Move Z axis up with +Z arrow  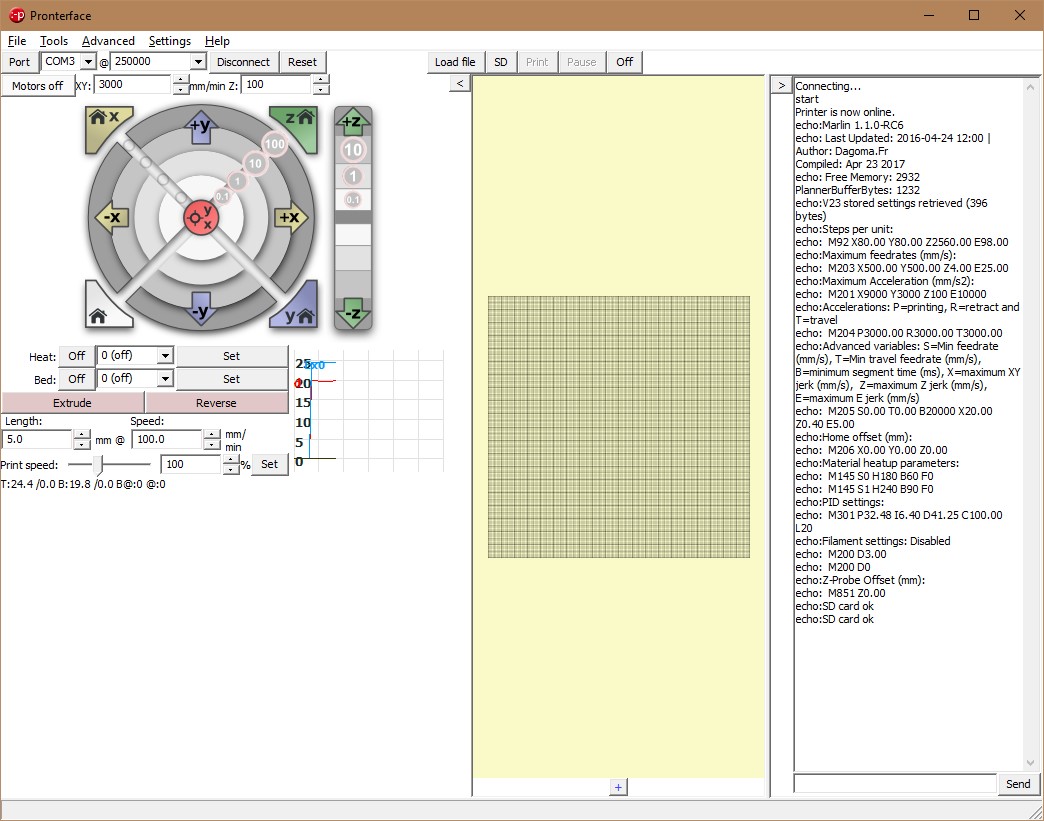tap(352, 122)
